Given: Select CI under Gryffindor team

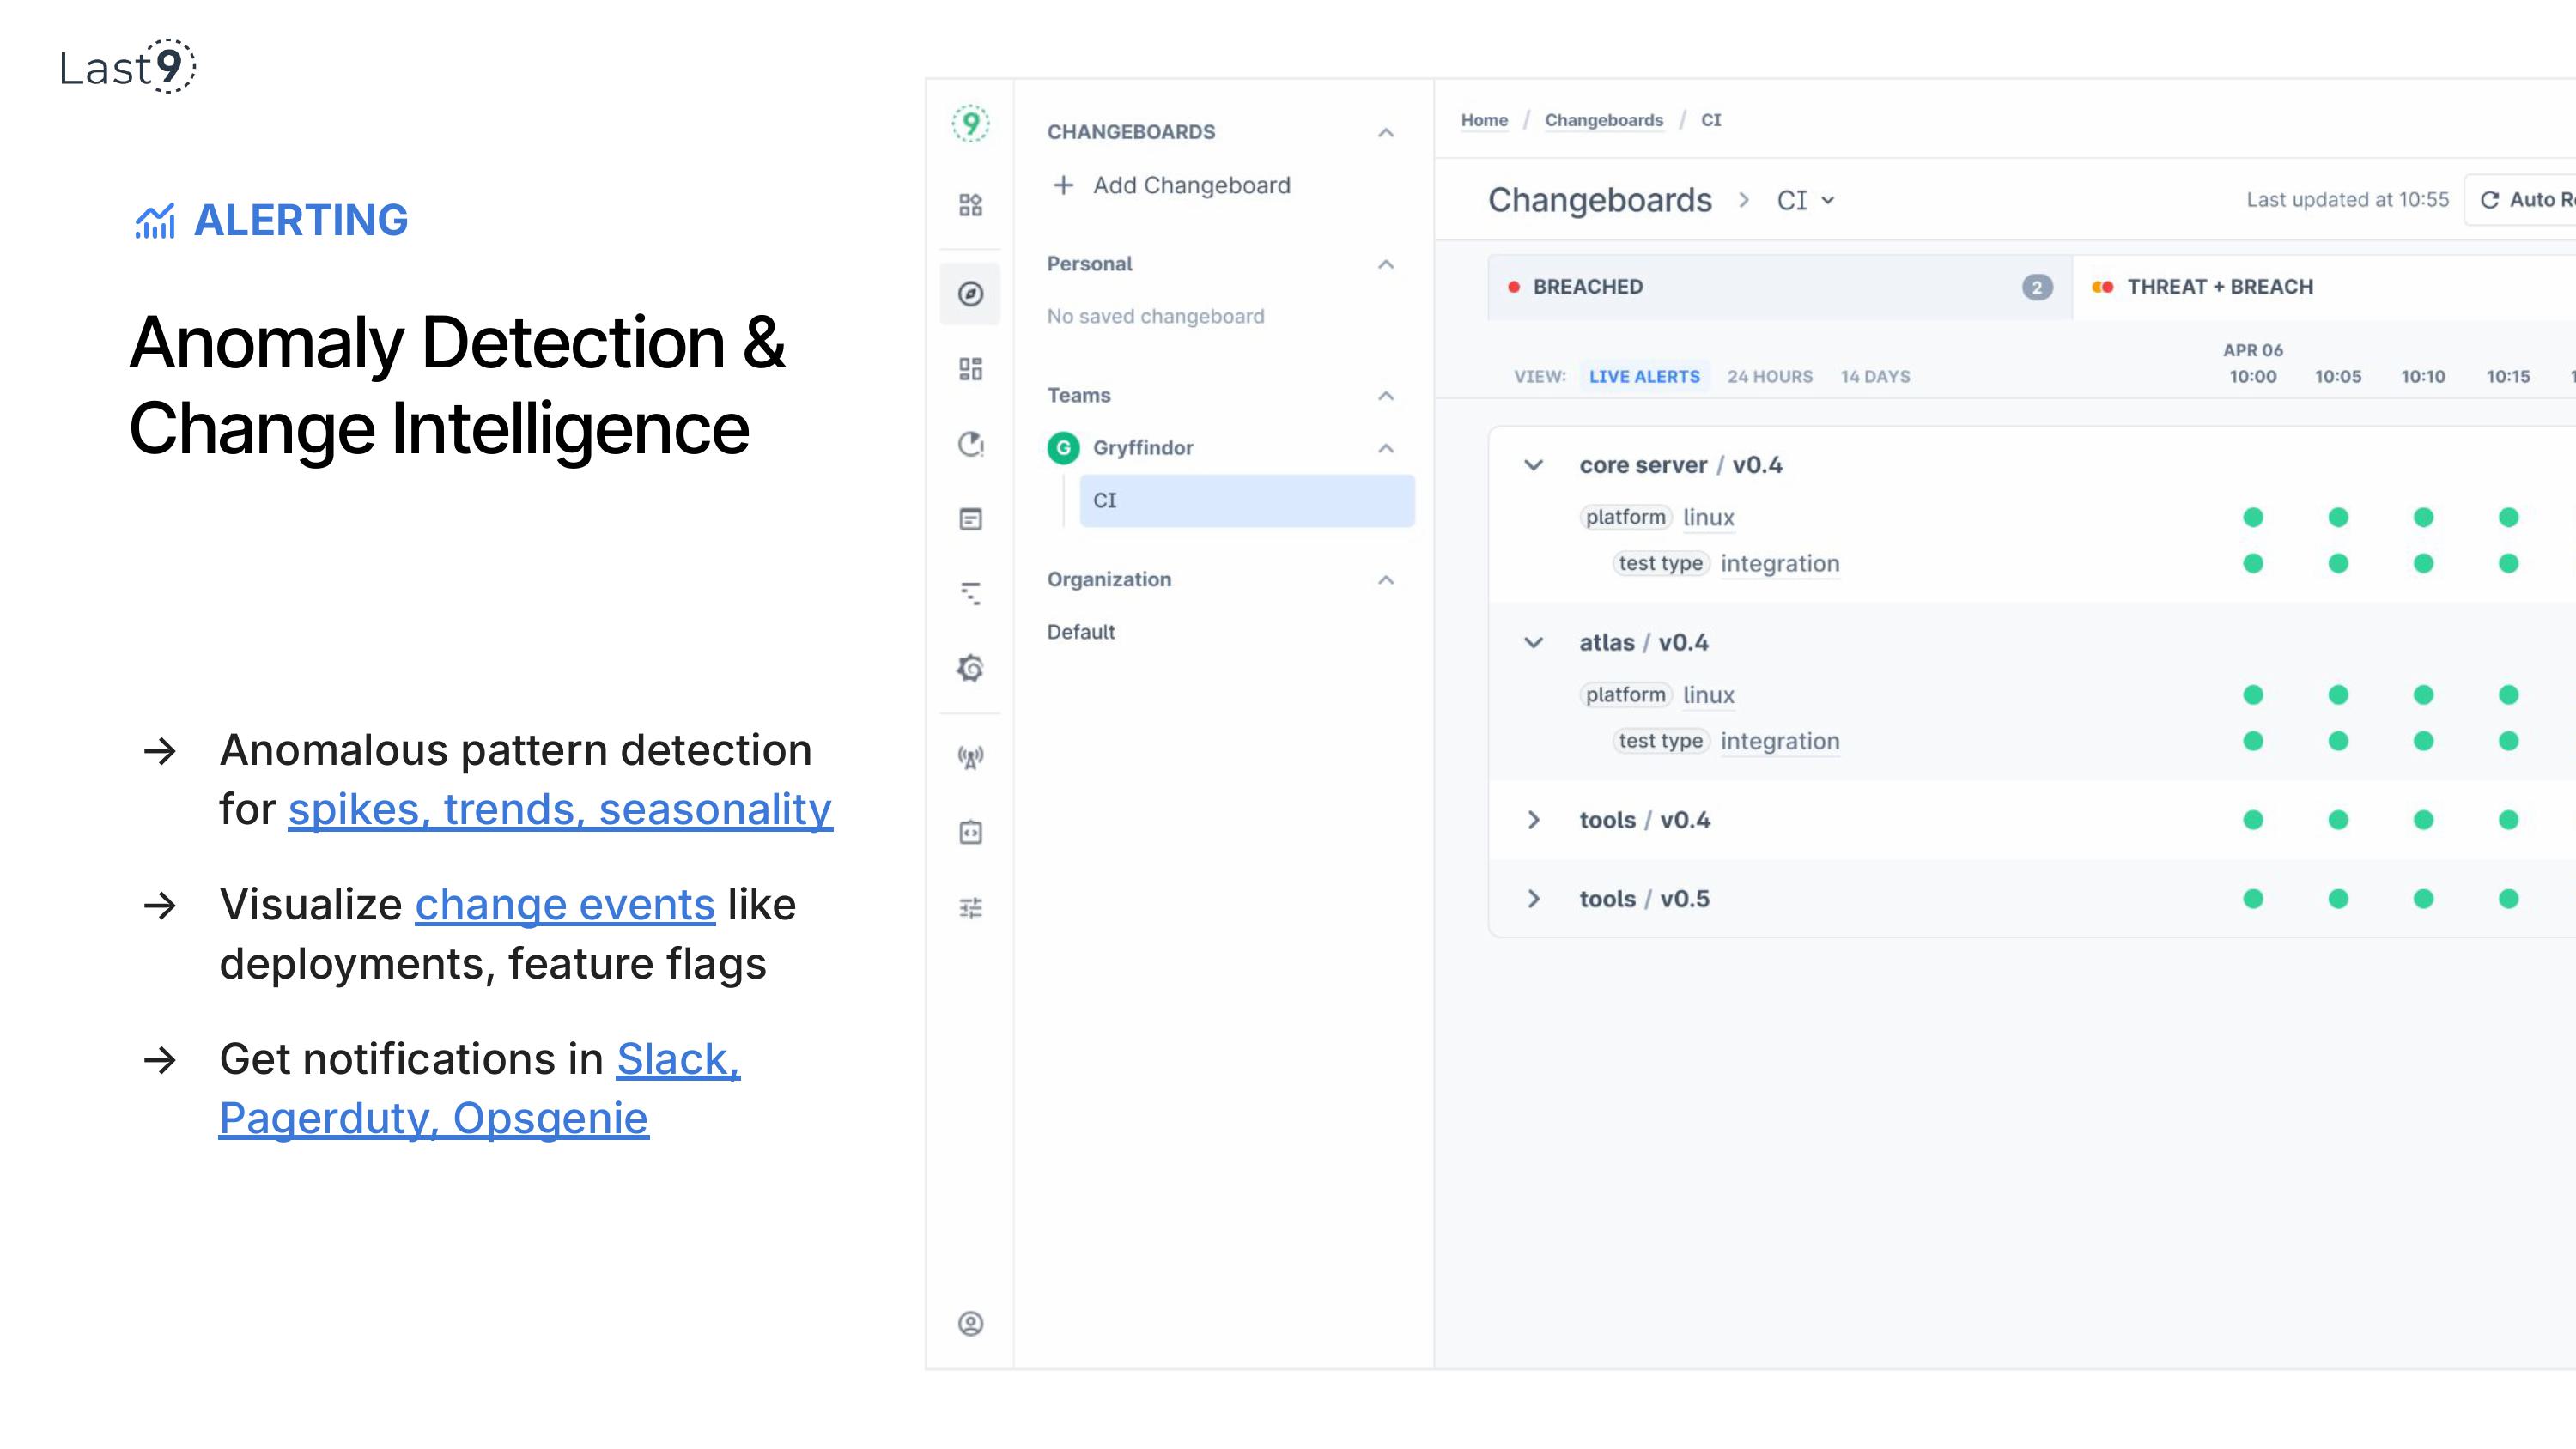Looking at the screenshot, I should tap(1246, 501).
